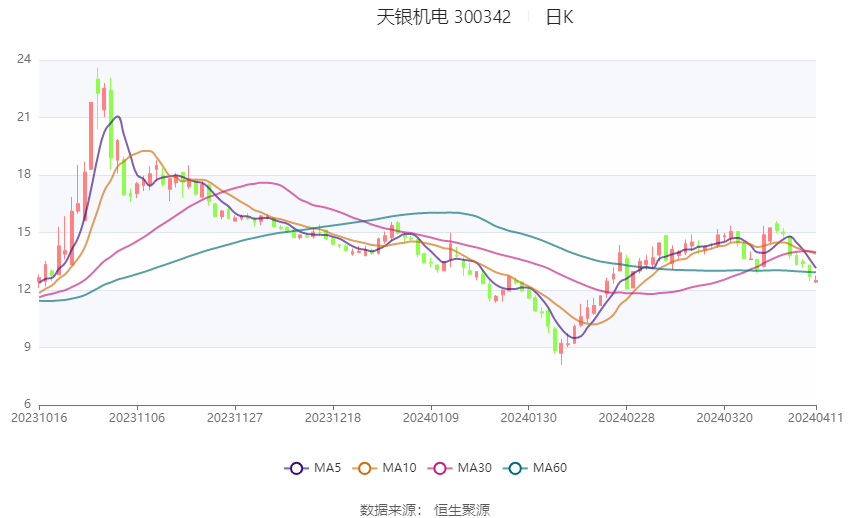
Task: Click y-axis value 9
Action: point(28,347)
